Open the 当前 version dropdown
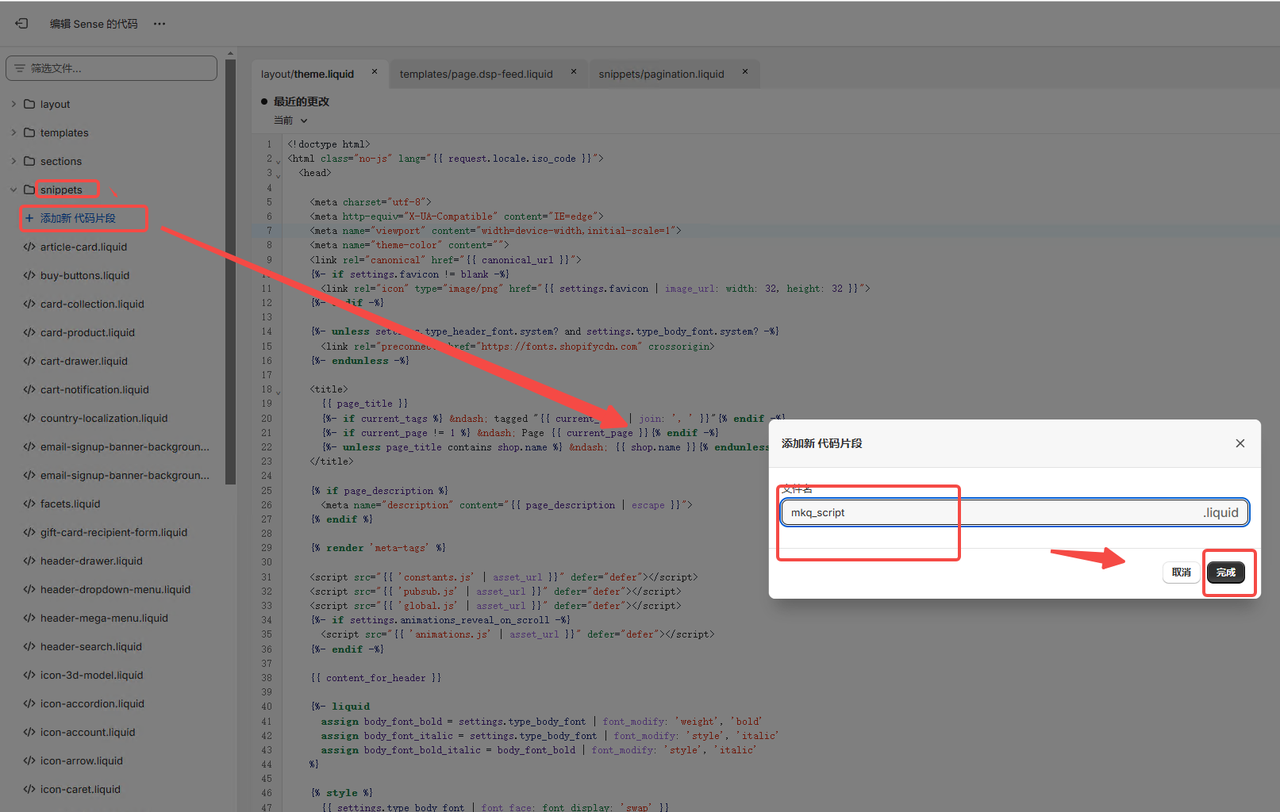This screenshot has height=812, width=1280. (291, 120)
